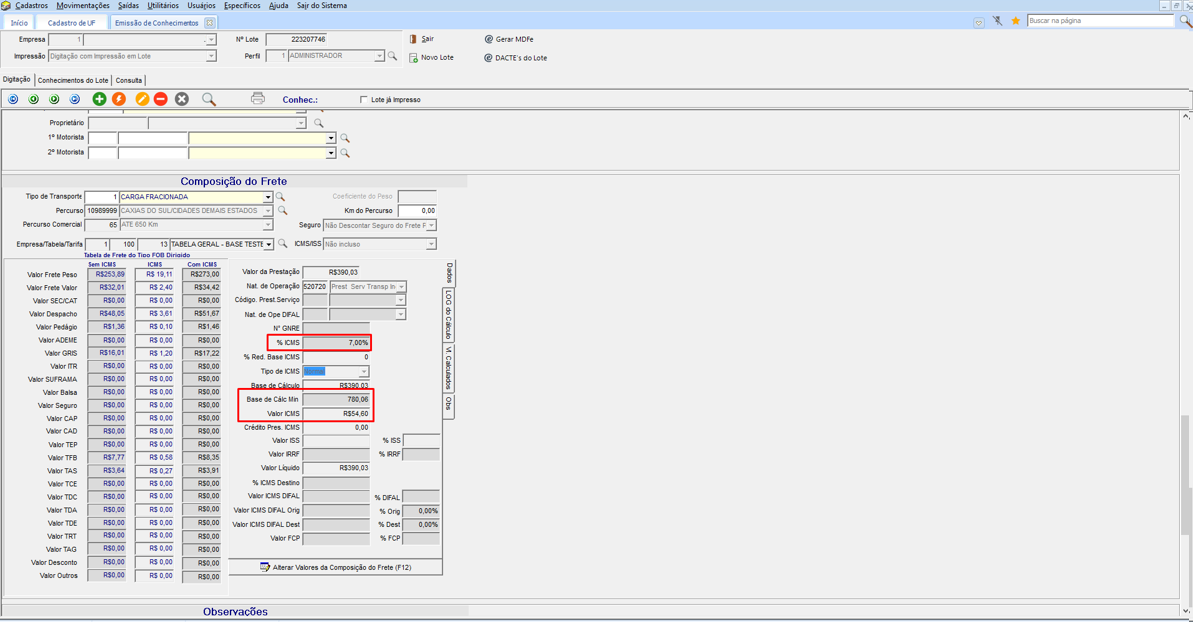
Task: Click the printer icon in toolbar
Action: pos(258,99)
